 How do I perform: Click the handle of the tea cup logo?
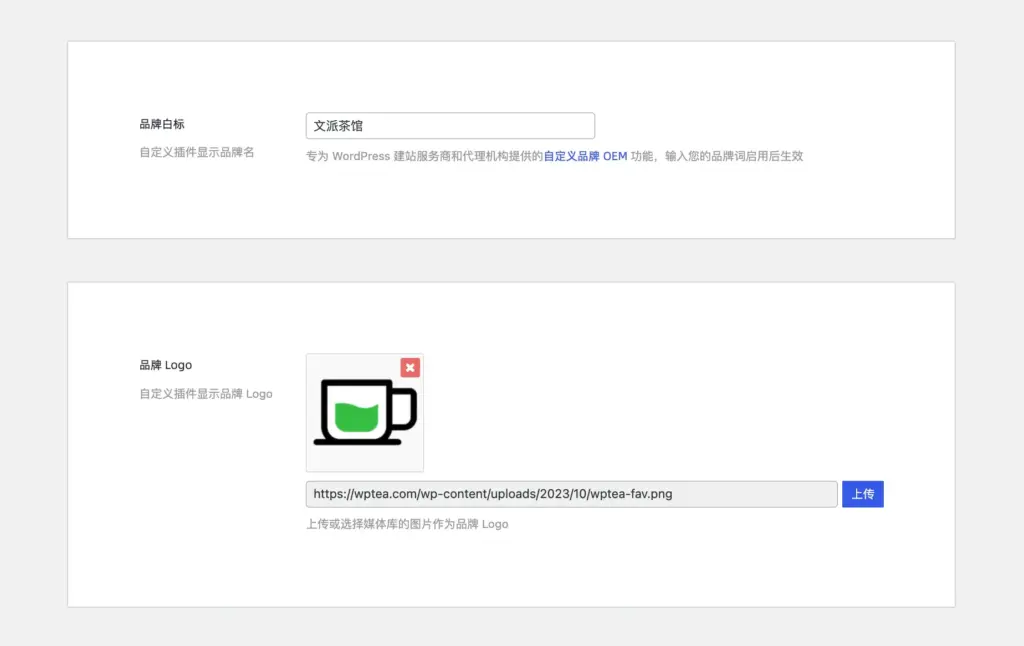(406, 410)
